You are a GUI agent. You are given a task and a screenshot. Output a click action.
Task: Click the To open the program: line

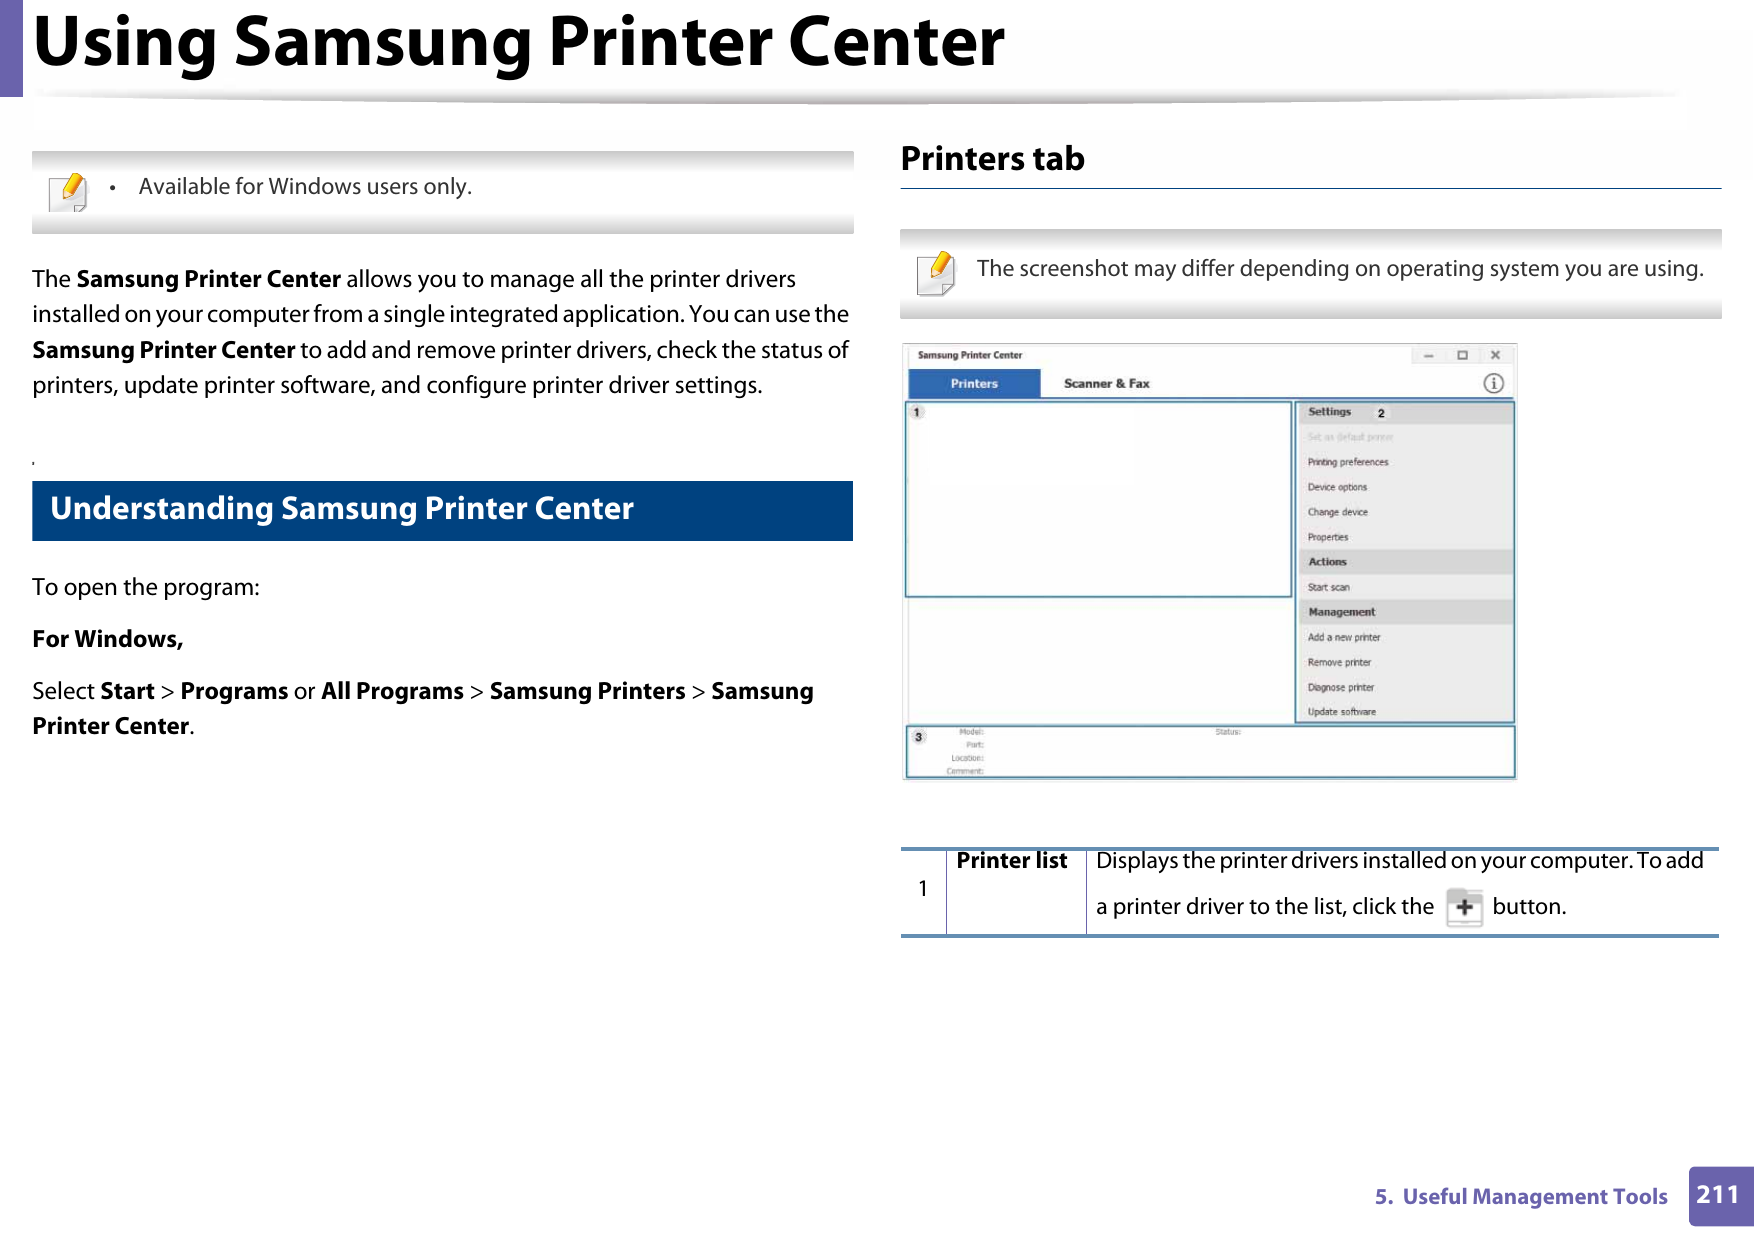(x=146, y=587)
